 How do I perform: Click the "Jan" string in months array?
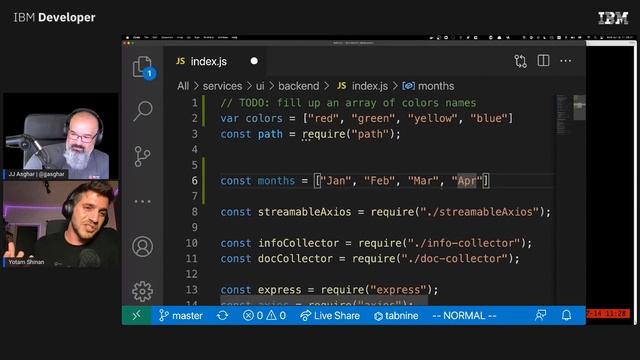coord(336,180)
